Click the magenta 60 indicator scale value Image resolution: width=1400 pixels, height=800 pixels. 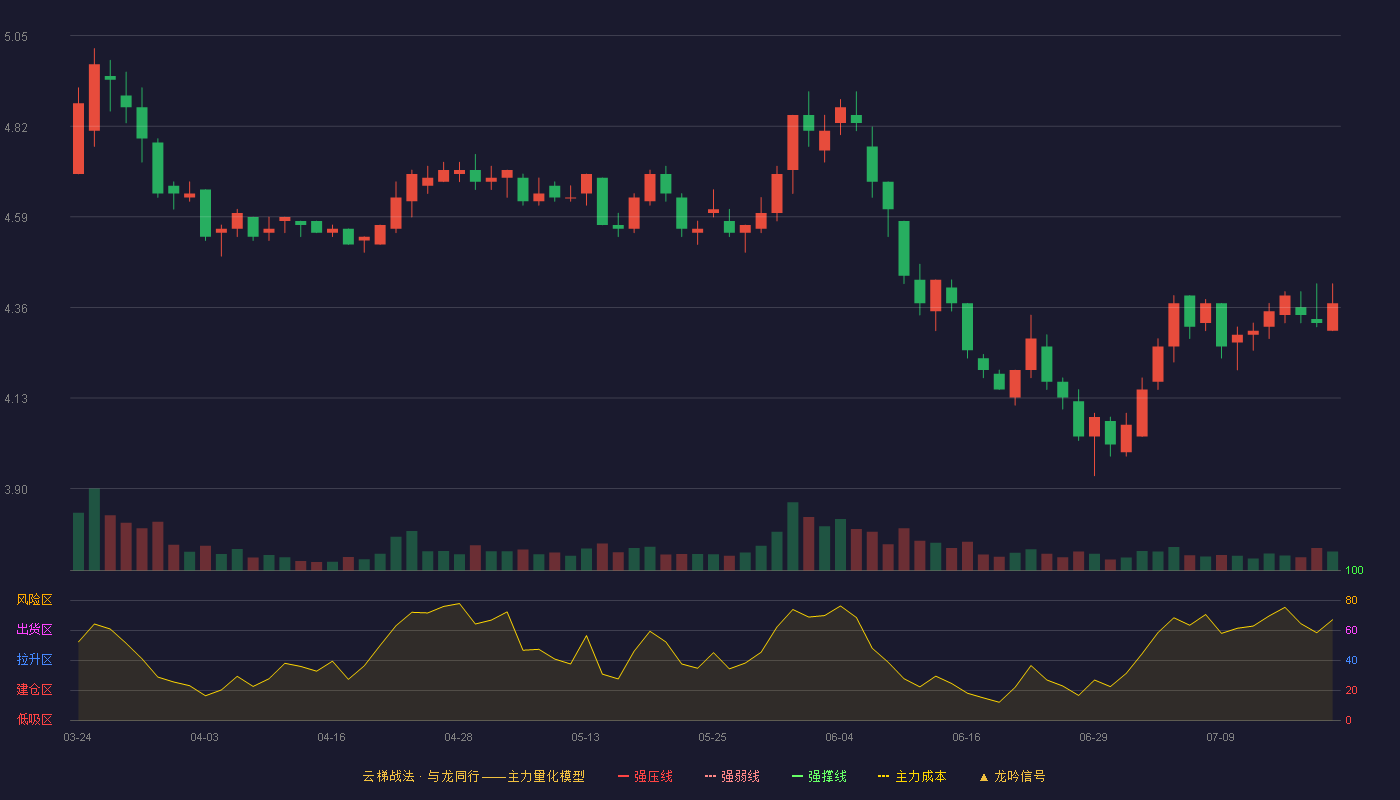[x=1351, y=630]
